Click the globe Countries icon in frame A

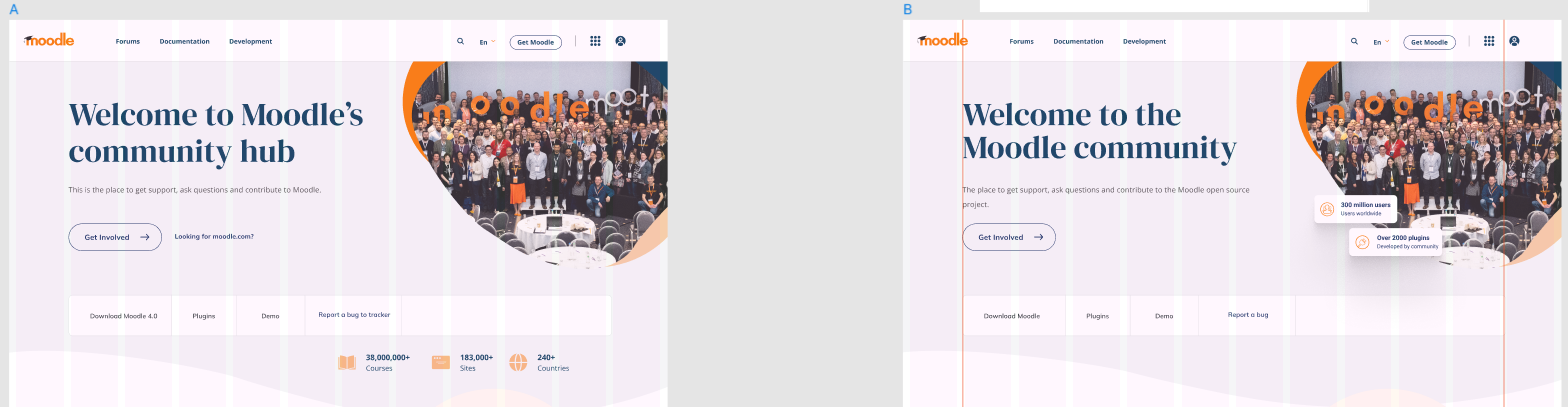pos(518,362)
